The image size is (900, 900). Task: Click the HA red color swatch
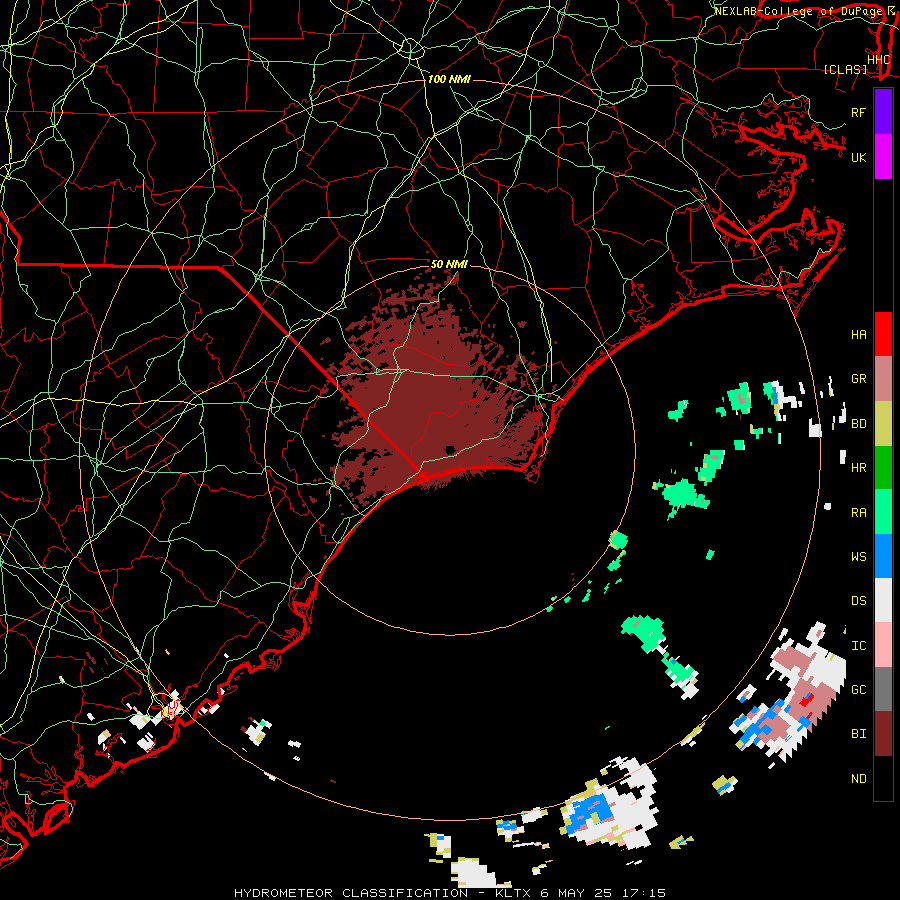[x=883, y=334]
